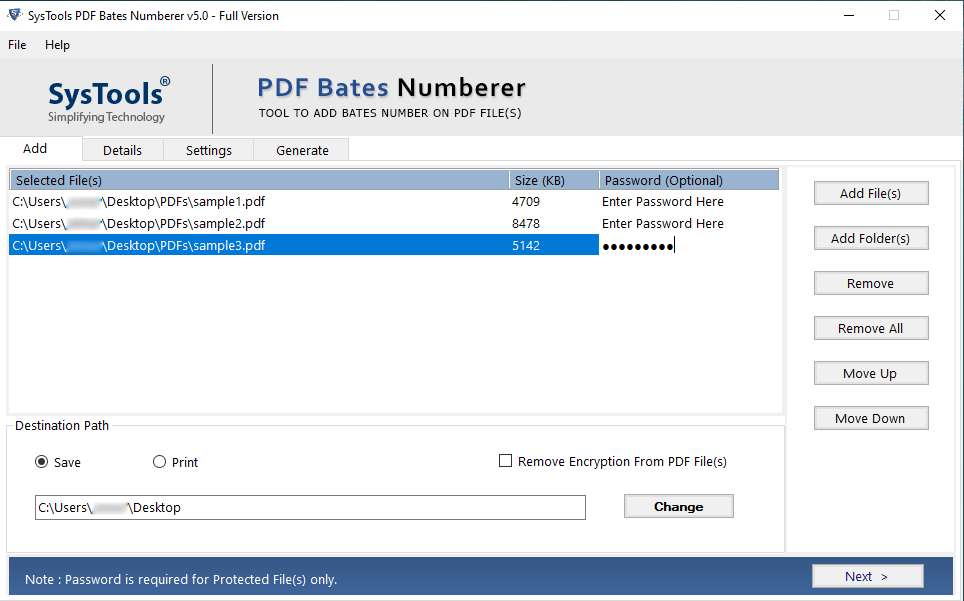
Task: Open the Help menu
Action: pos(57,45)
